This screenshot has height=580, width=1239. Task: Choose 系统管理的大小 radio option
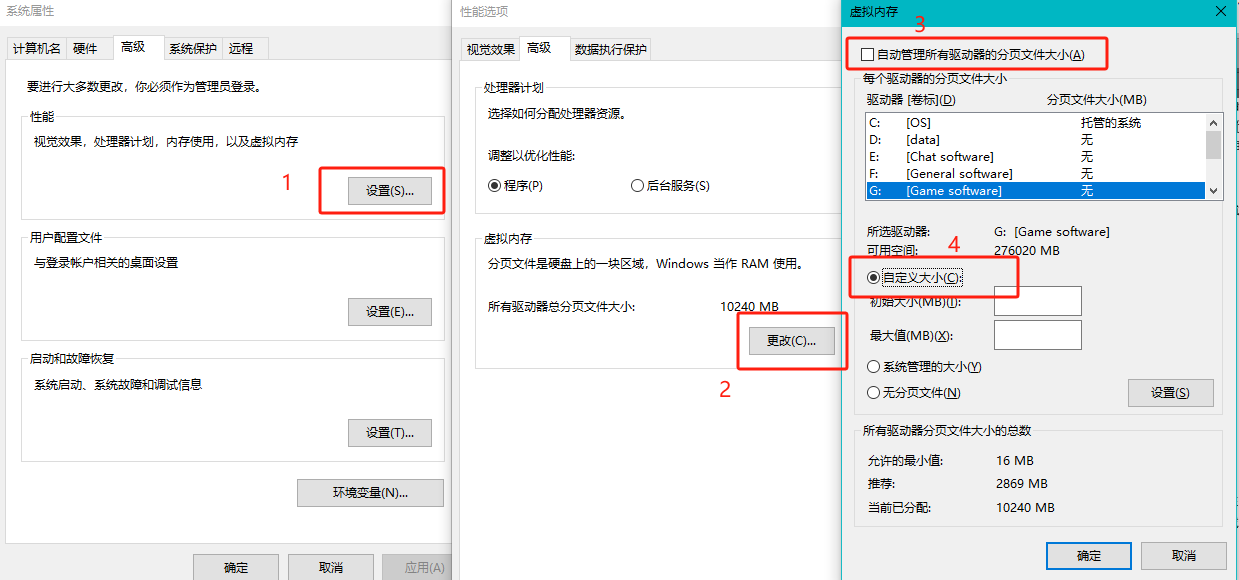point(874,367)
